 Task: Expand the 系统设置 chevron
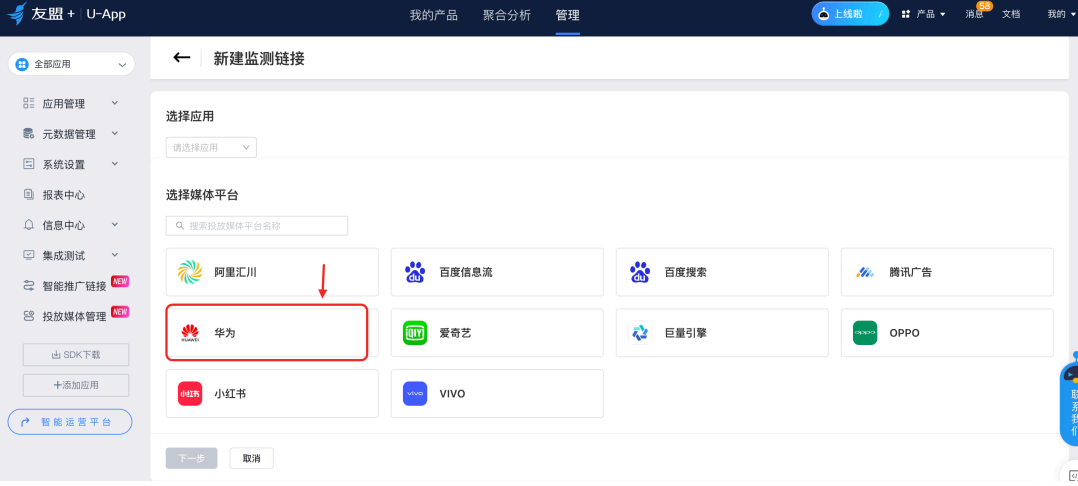(115, 164)
